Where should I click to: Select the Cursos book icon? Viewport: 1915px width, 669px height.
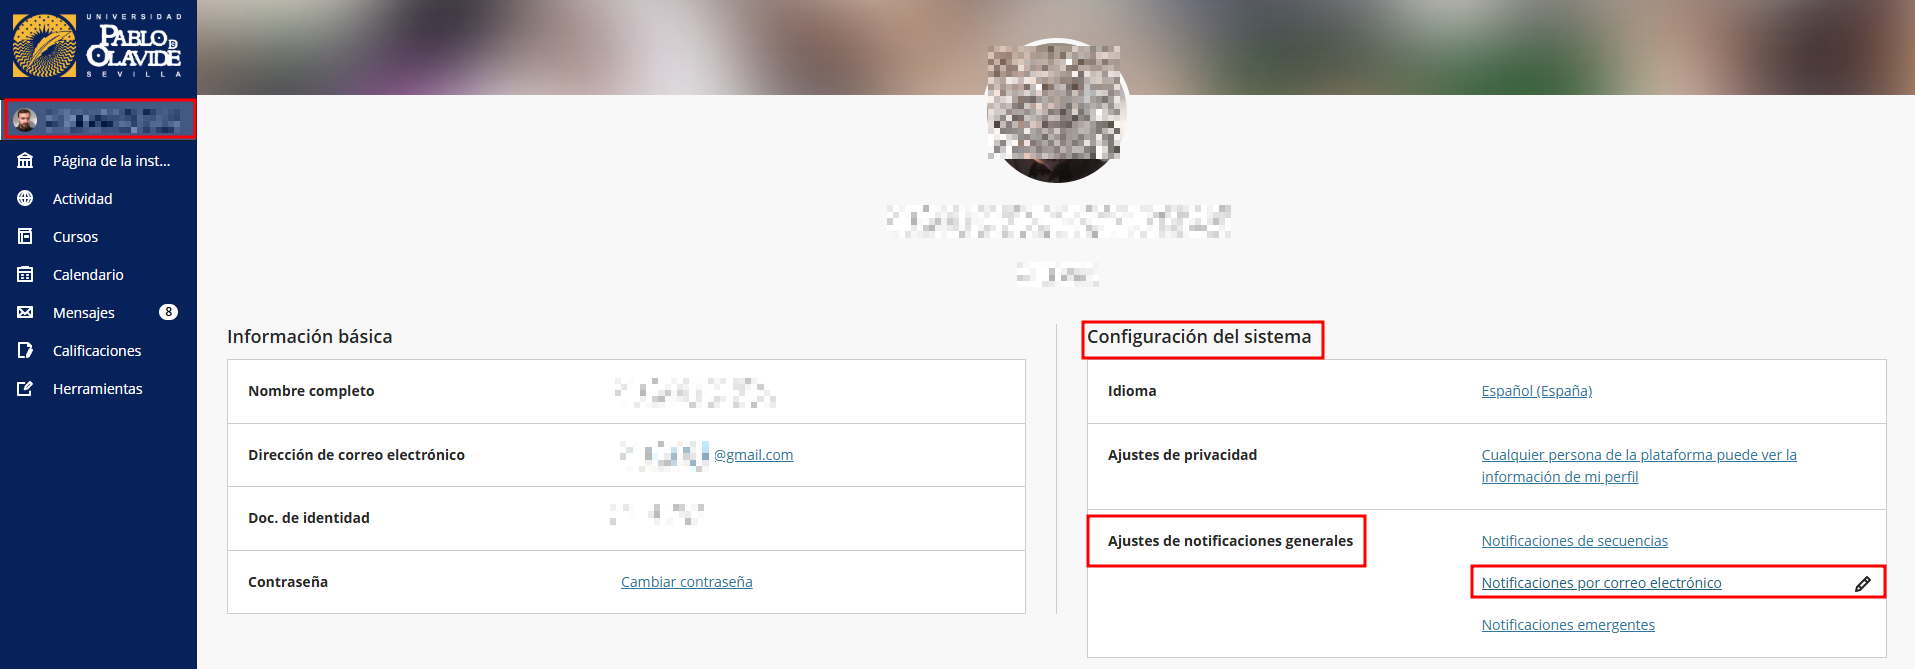(25, 237)
